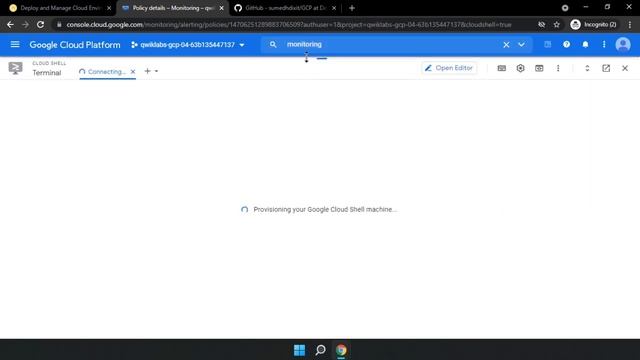Activate Cloud Shell icon in header
Viewport: 640px width, 360px height.
[547, 44]
